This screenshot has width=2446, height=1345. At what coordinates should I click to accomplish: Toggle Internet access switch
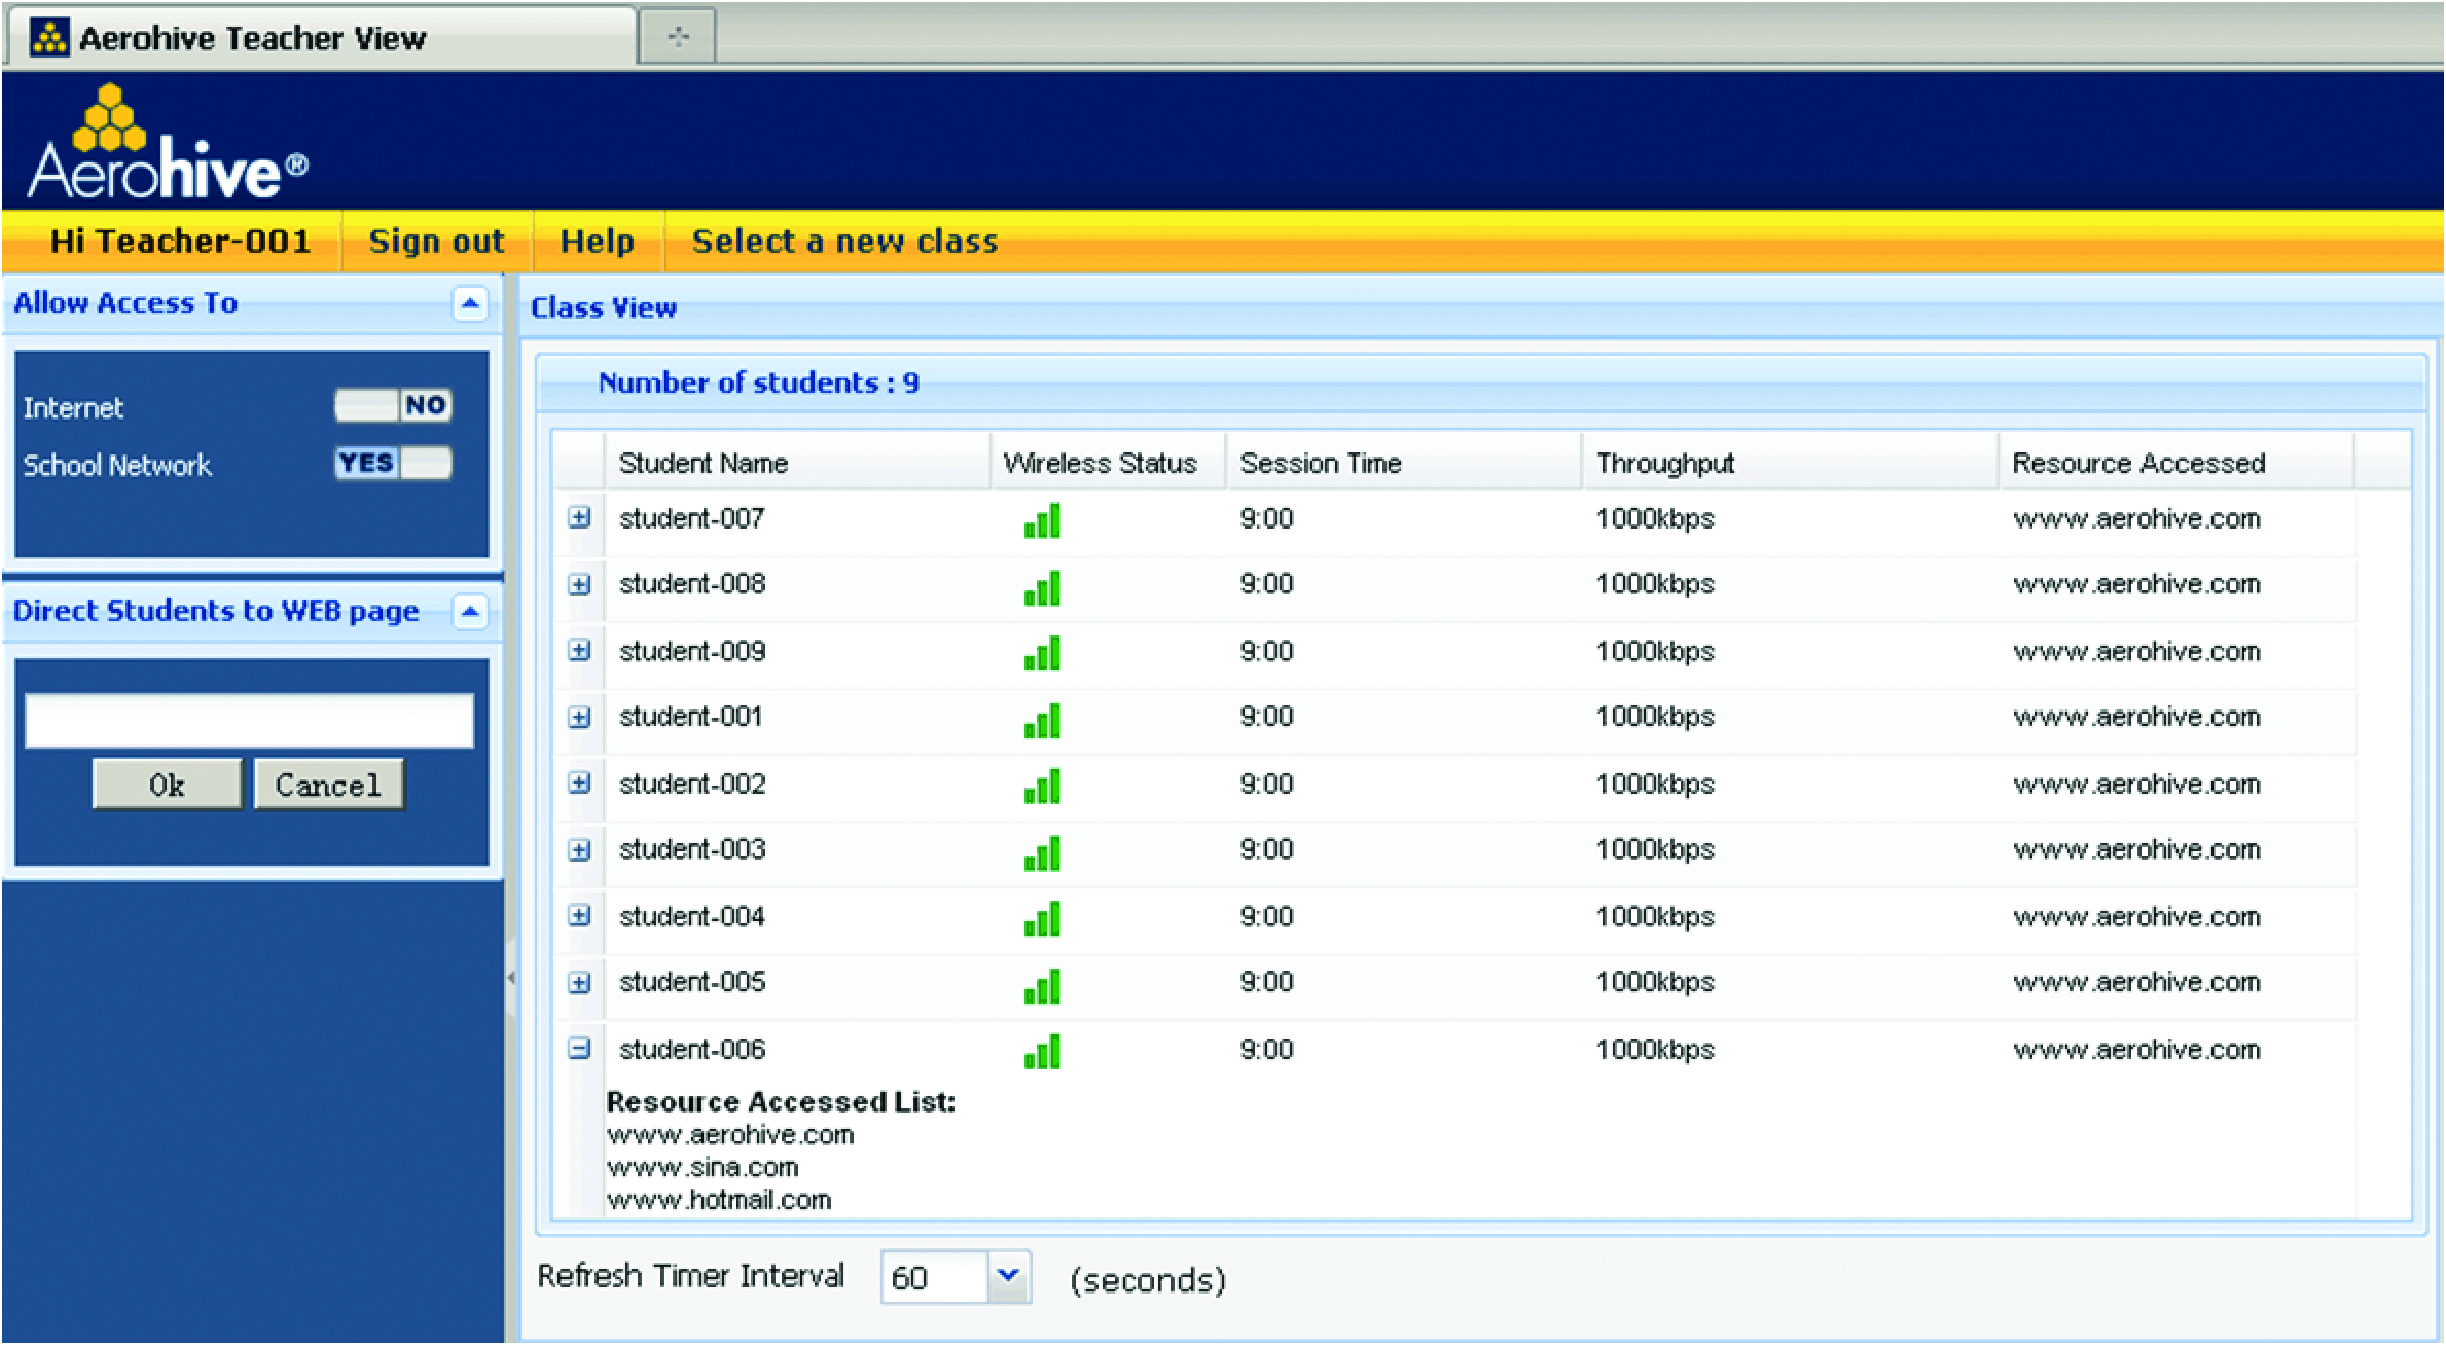pyautogui.click(x=393, y=406)
